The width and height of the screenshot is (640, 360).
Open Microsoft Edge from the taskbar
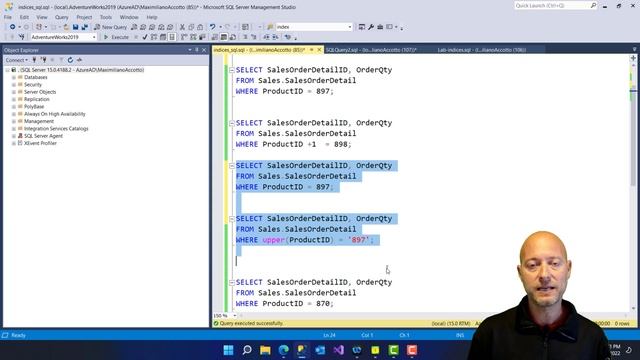pyautogui.click(x=284, y=350)
